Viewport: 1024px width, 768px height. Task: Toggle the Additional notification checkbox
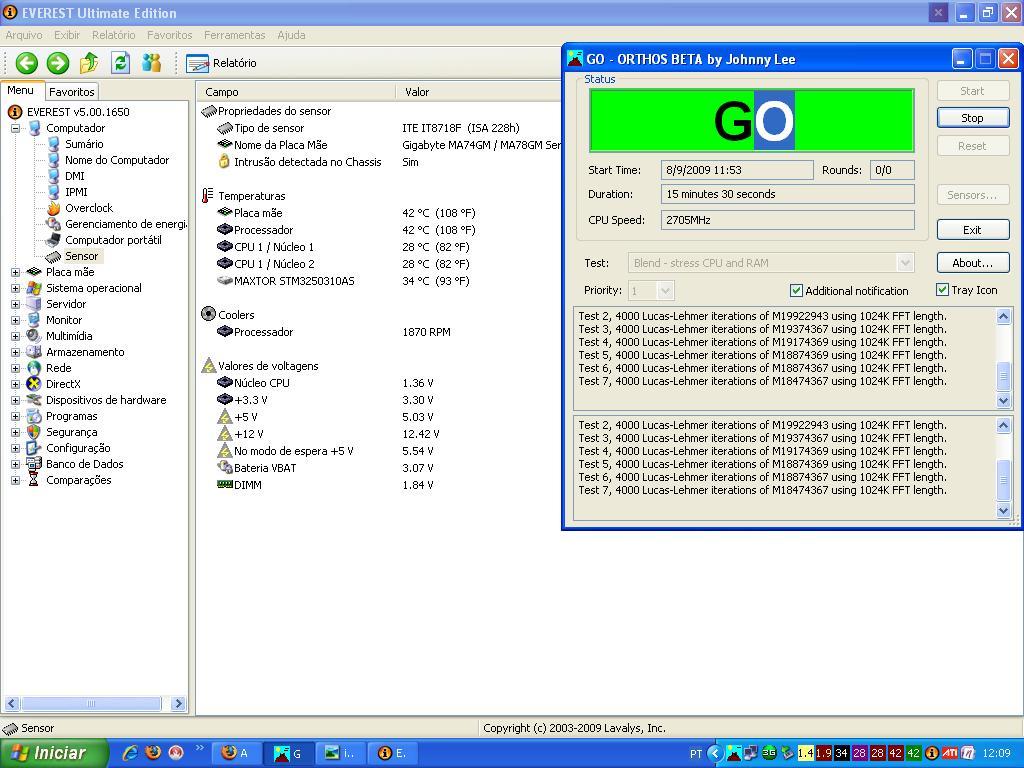click(796, 291)
